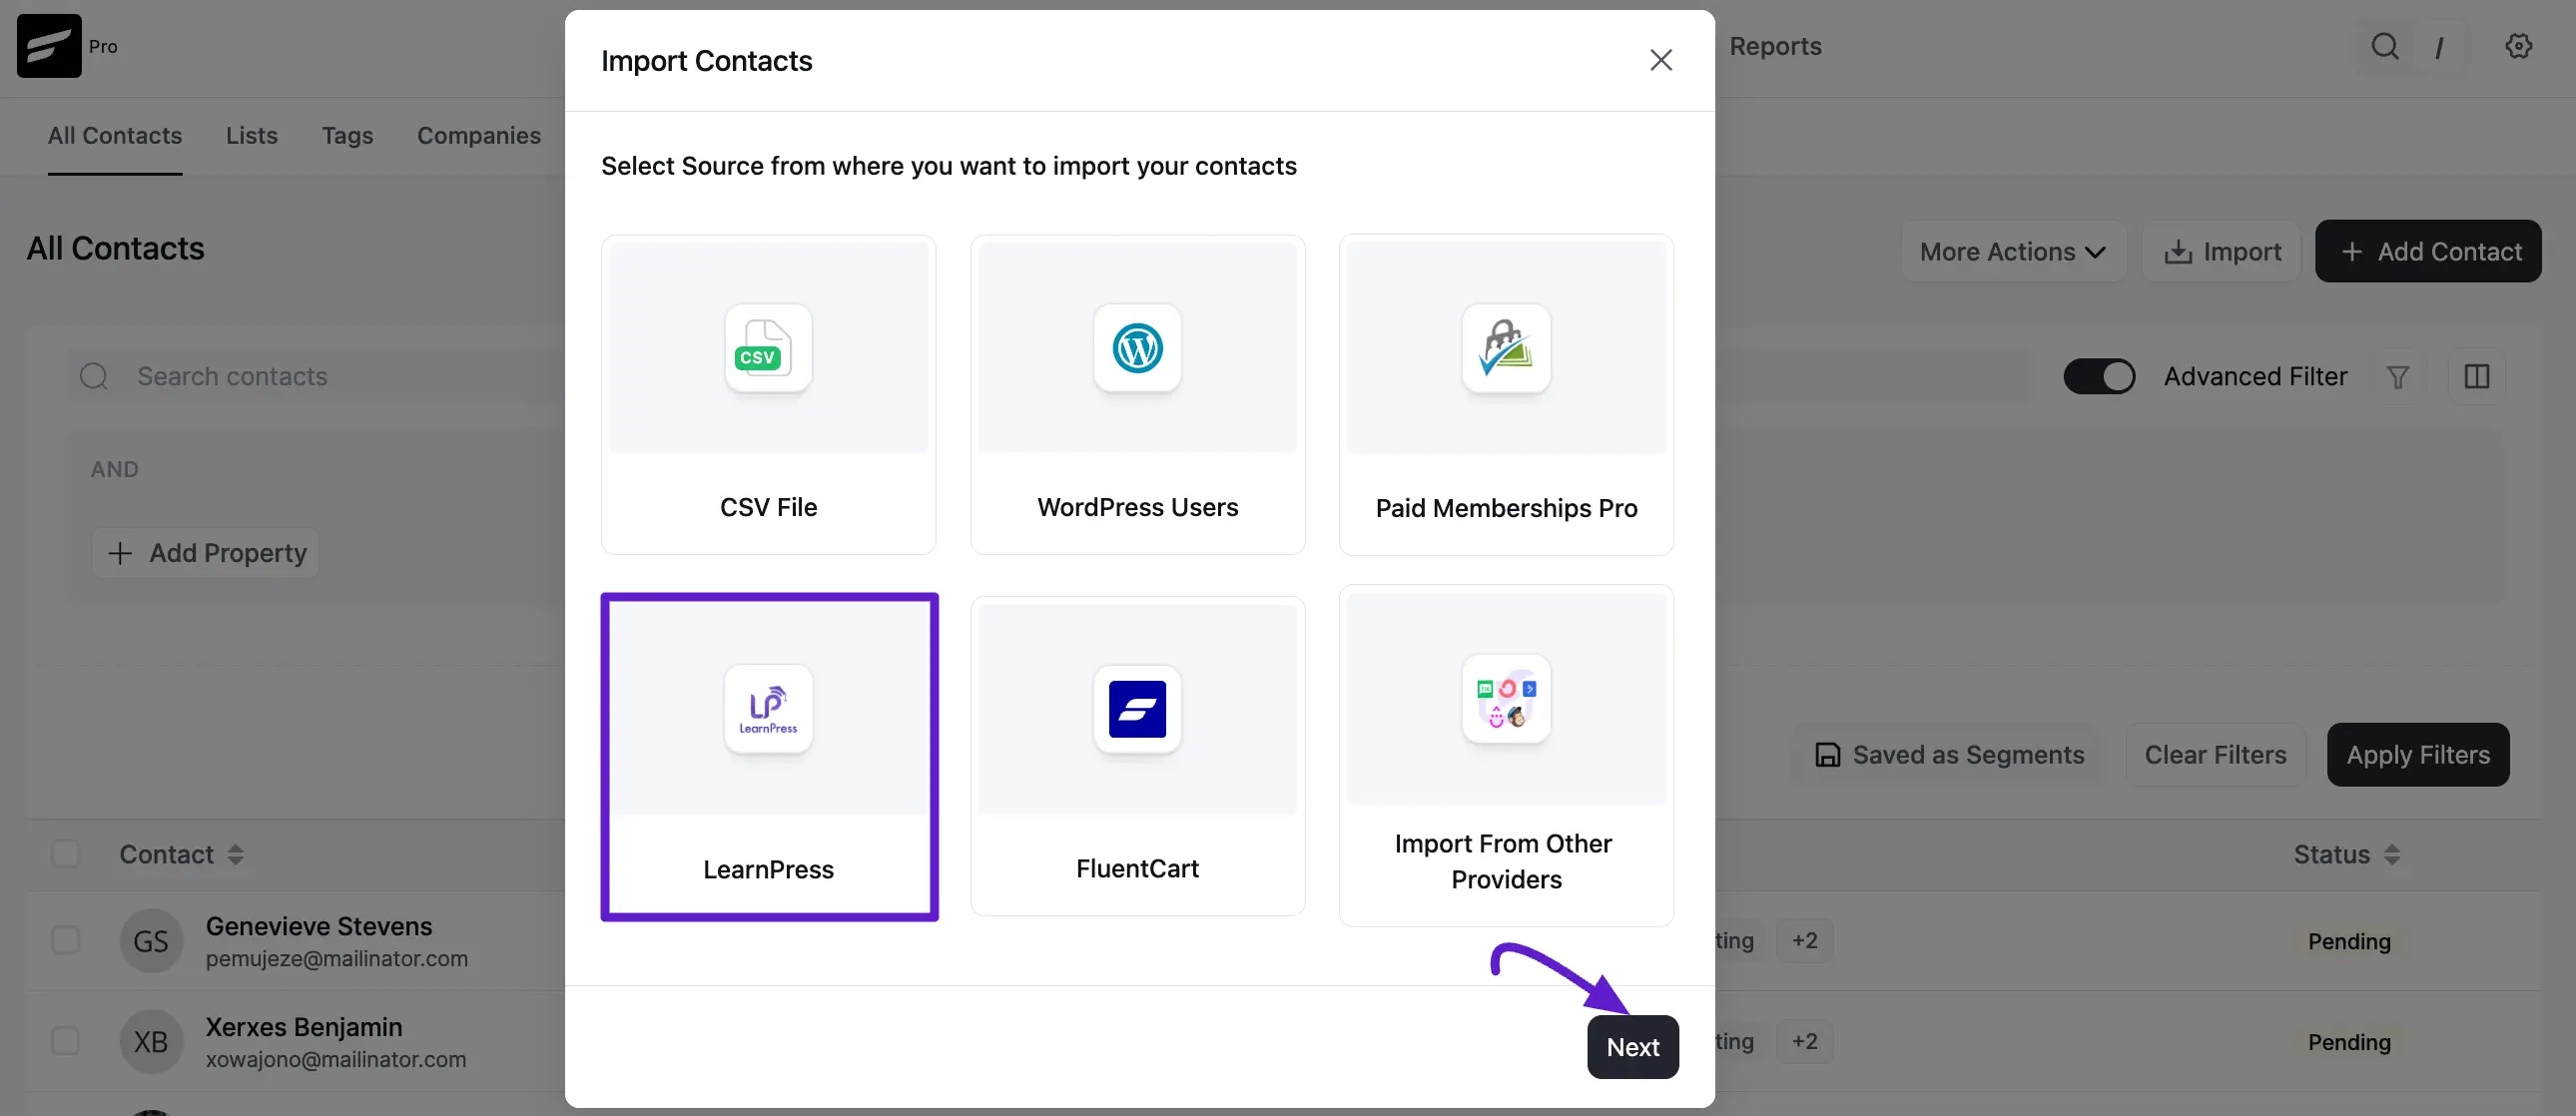Sort by the Status column arrows
2576x1116 pixels.
click(x=2392, y=855)
